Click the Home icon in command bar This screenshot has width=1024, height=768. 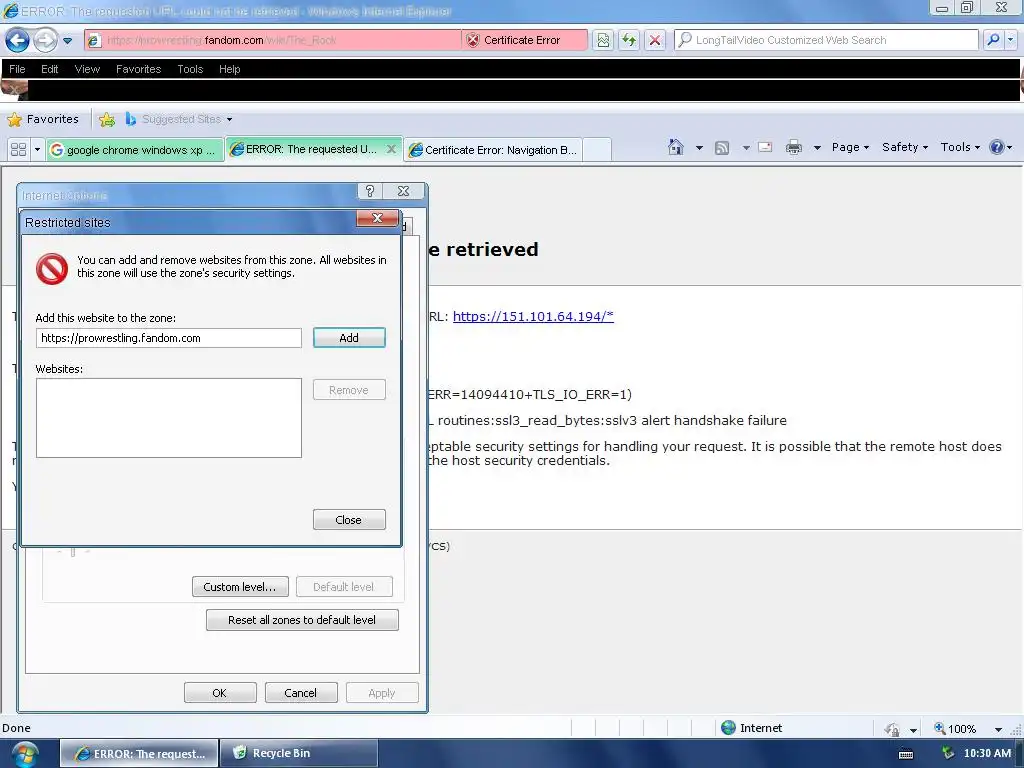(676, 147)
